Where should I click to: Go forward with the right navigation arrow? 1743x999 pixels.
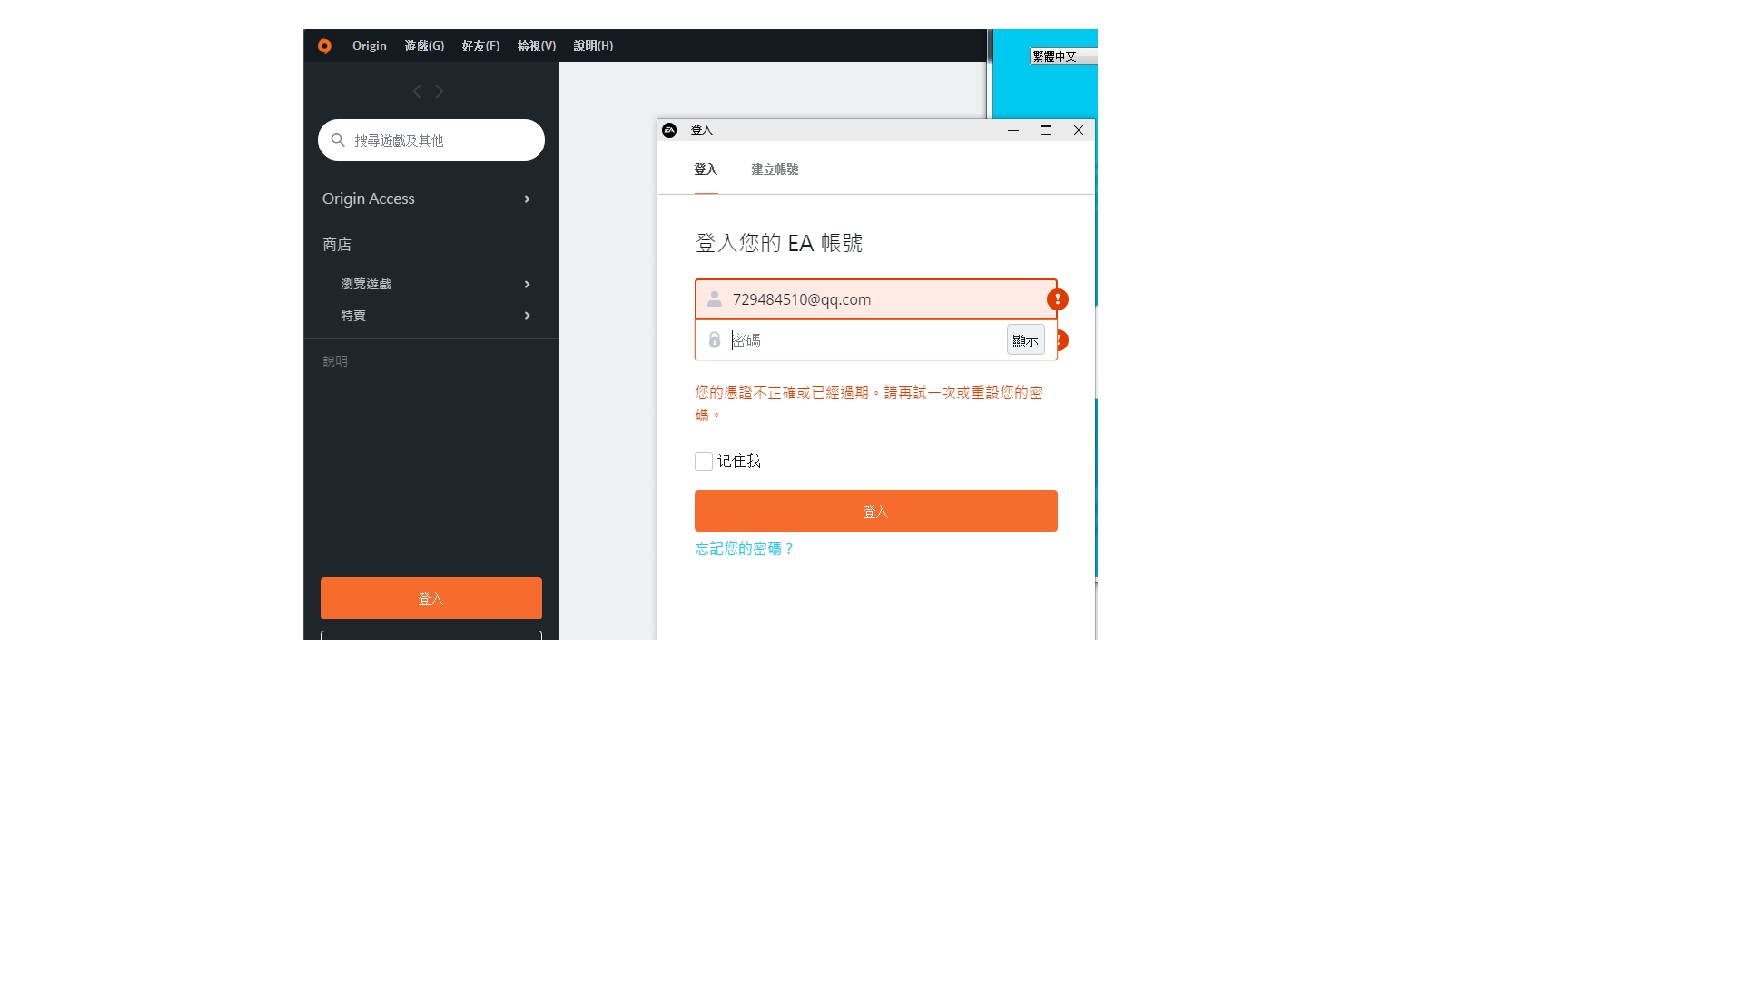[x=439, y=92]
